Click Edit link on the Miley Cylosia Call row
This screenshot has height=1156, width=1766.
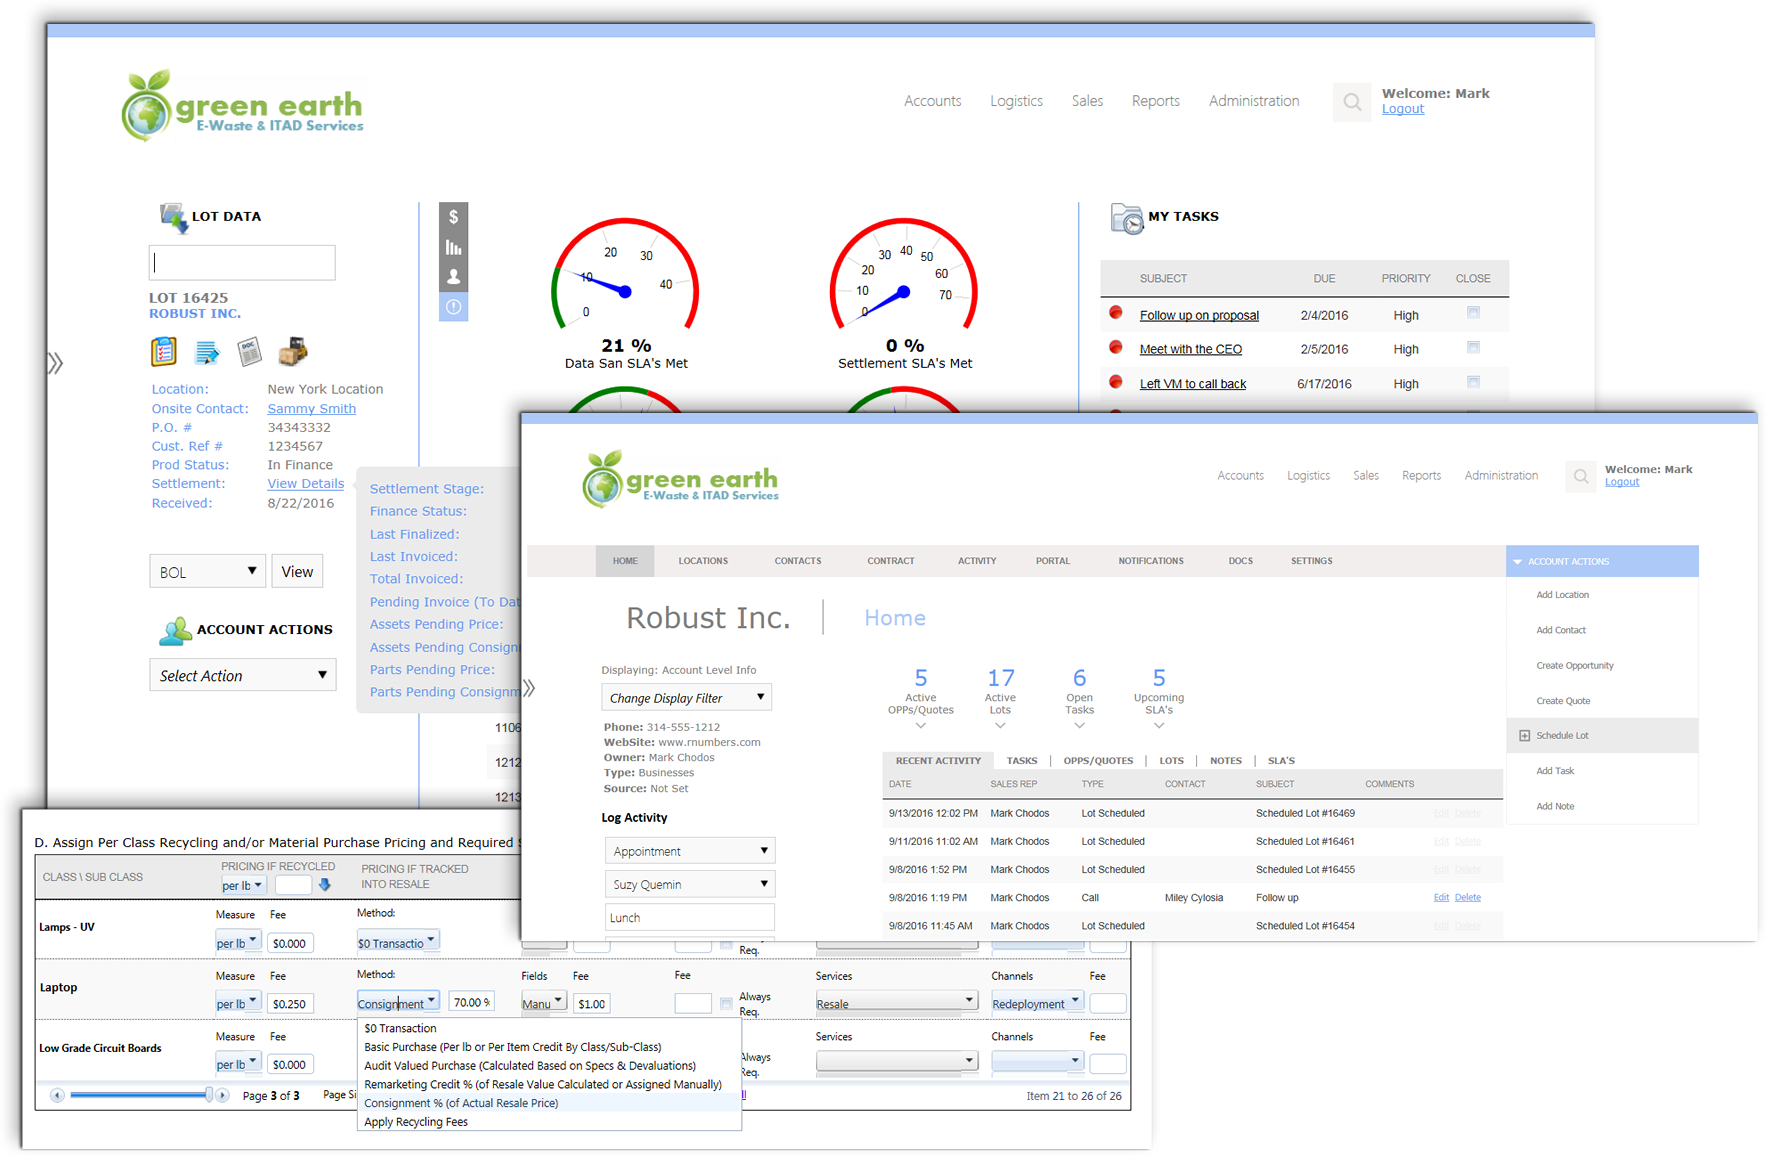(x=1441, y=897)
